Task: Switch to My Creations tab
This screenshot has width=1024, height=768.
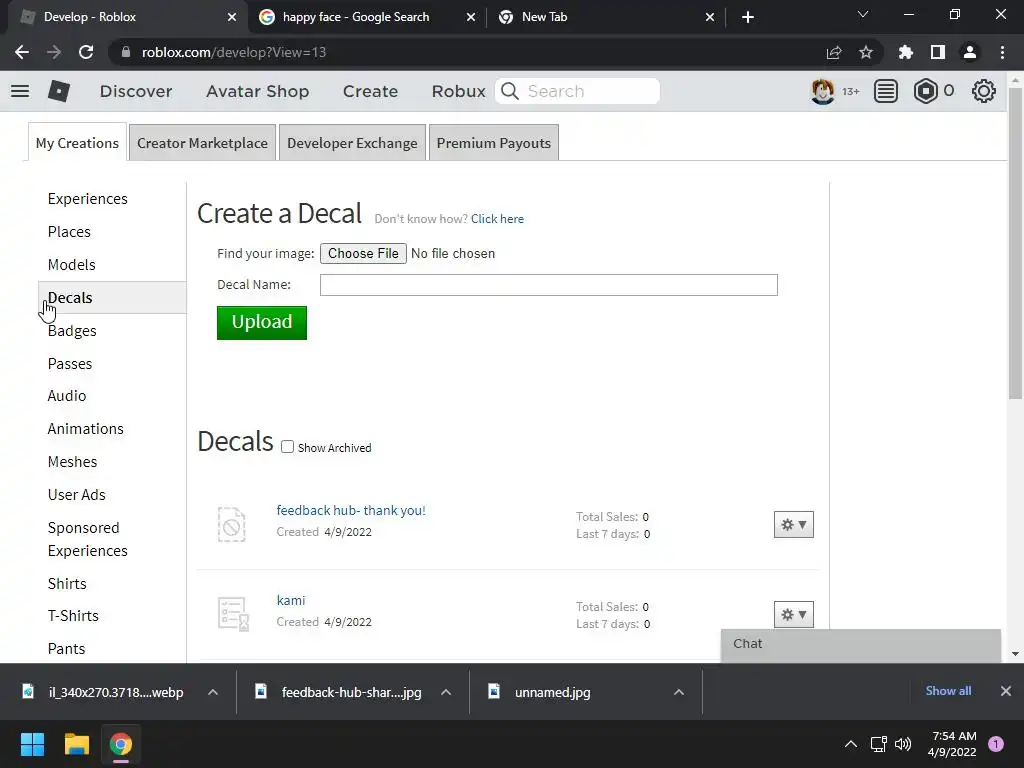Action: tap(77, 142)
